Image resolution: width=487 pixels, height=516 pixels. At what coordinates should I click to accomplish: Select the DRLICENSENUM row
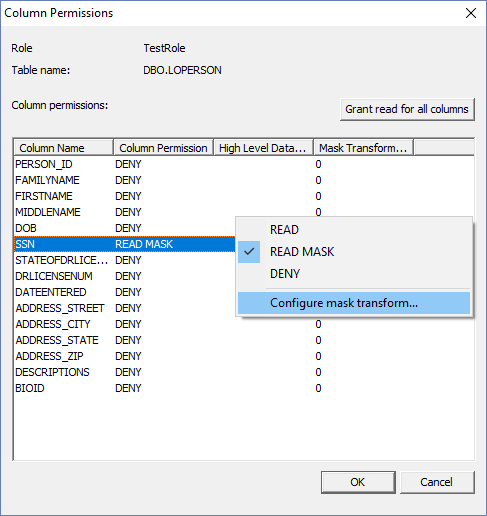pyautogui.click(x=125, y=276)
